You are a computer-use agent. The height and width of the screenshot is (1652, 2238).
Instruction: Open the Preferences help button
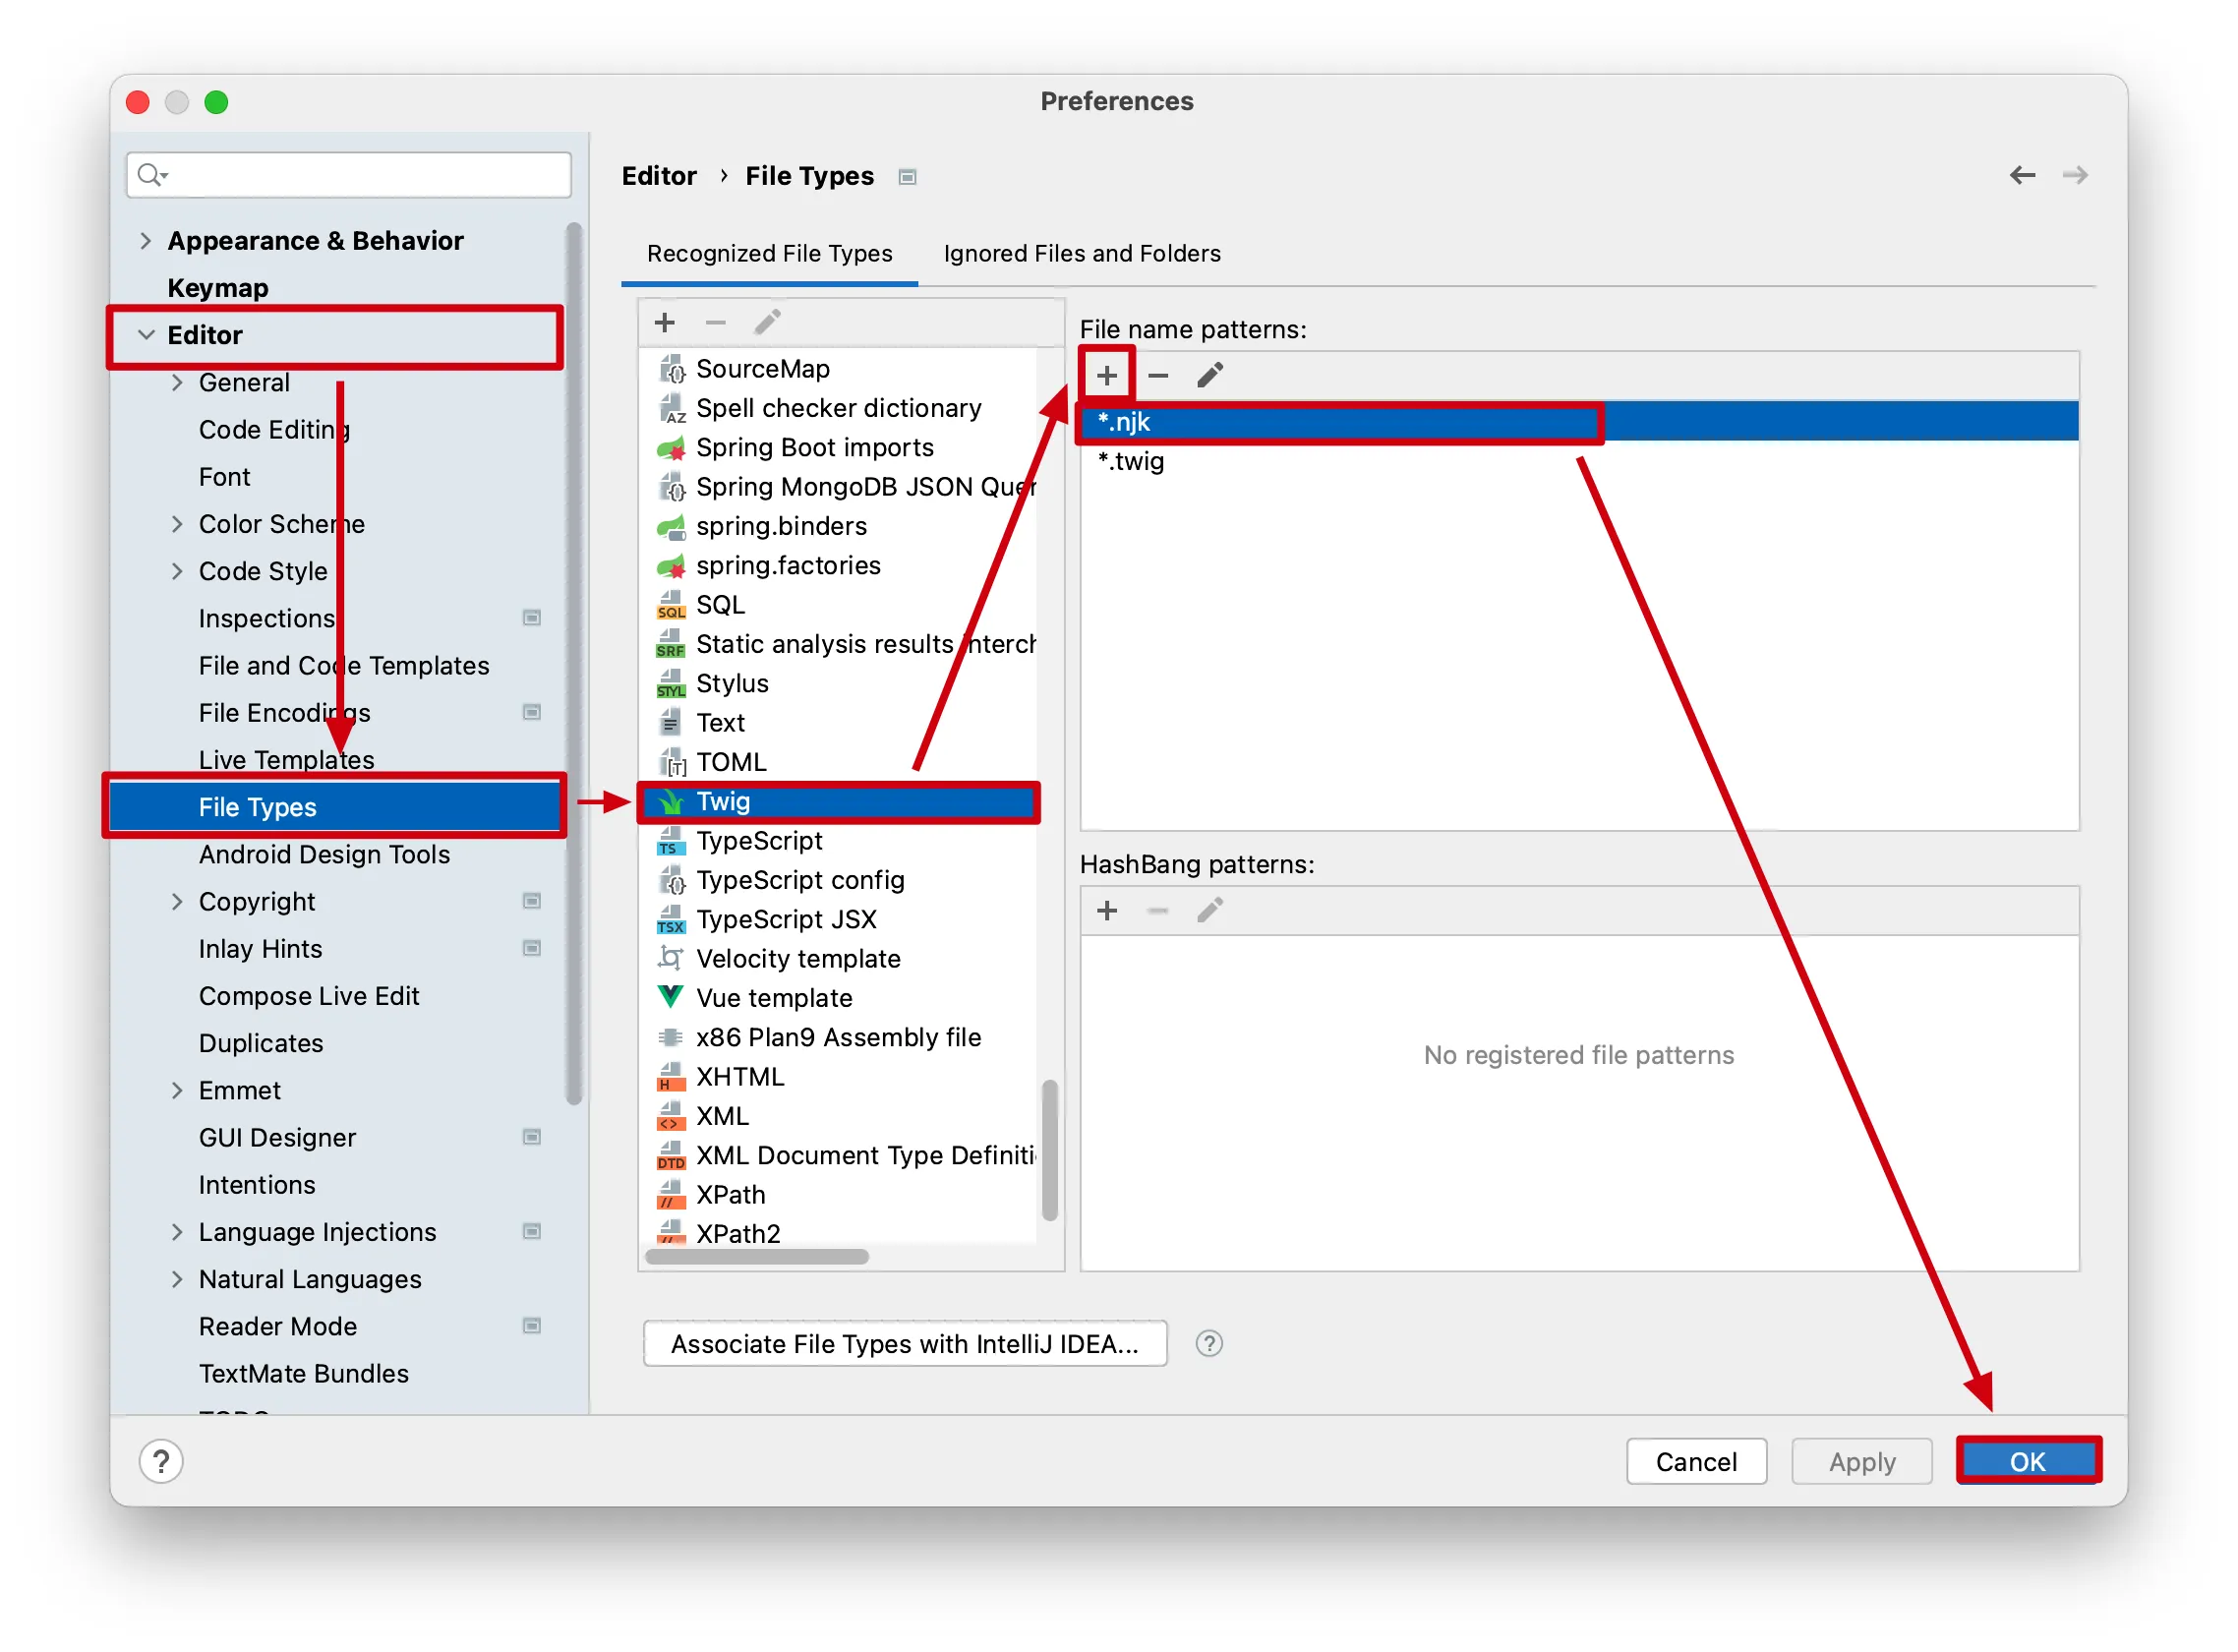[x=161, y=1462]
